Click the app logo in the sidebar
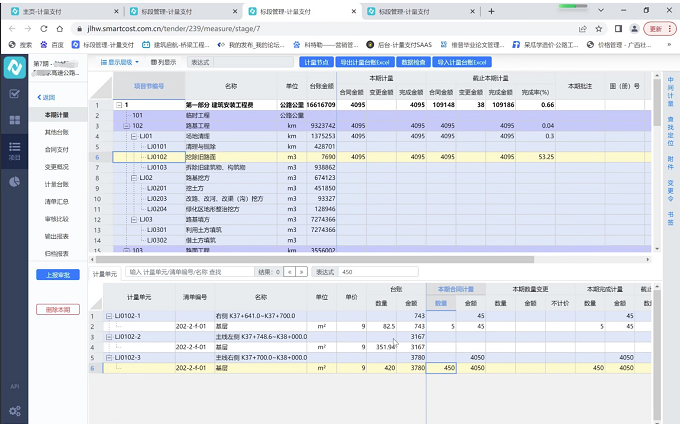This screenshot has width=680, height=424. (x=15, y=68)
